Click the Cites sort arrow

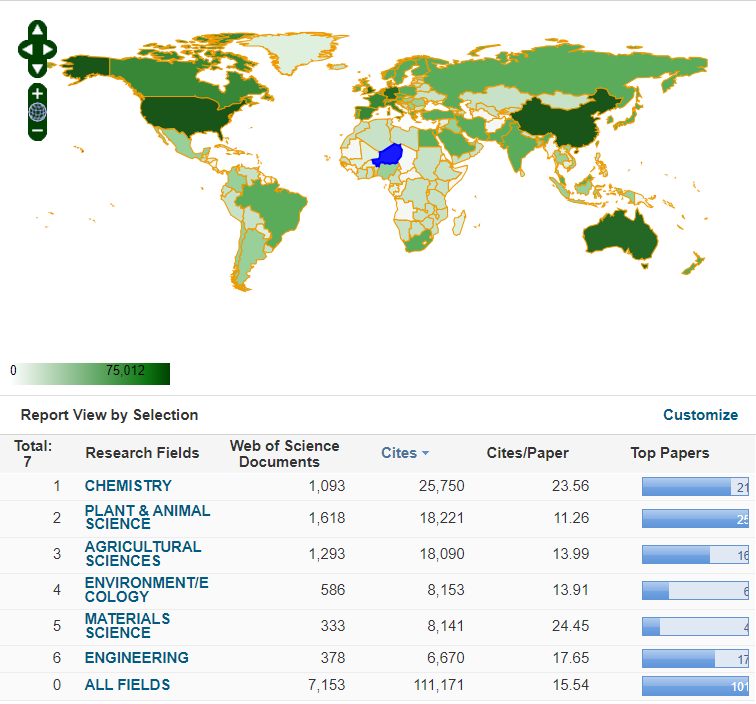425,454
